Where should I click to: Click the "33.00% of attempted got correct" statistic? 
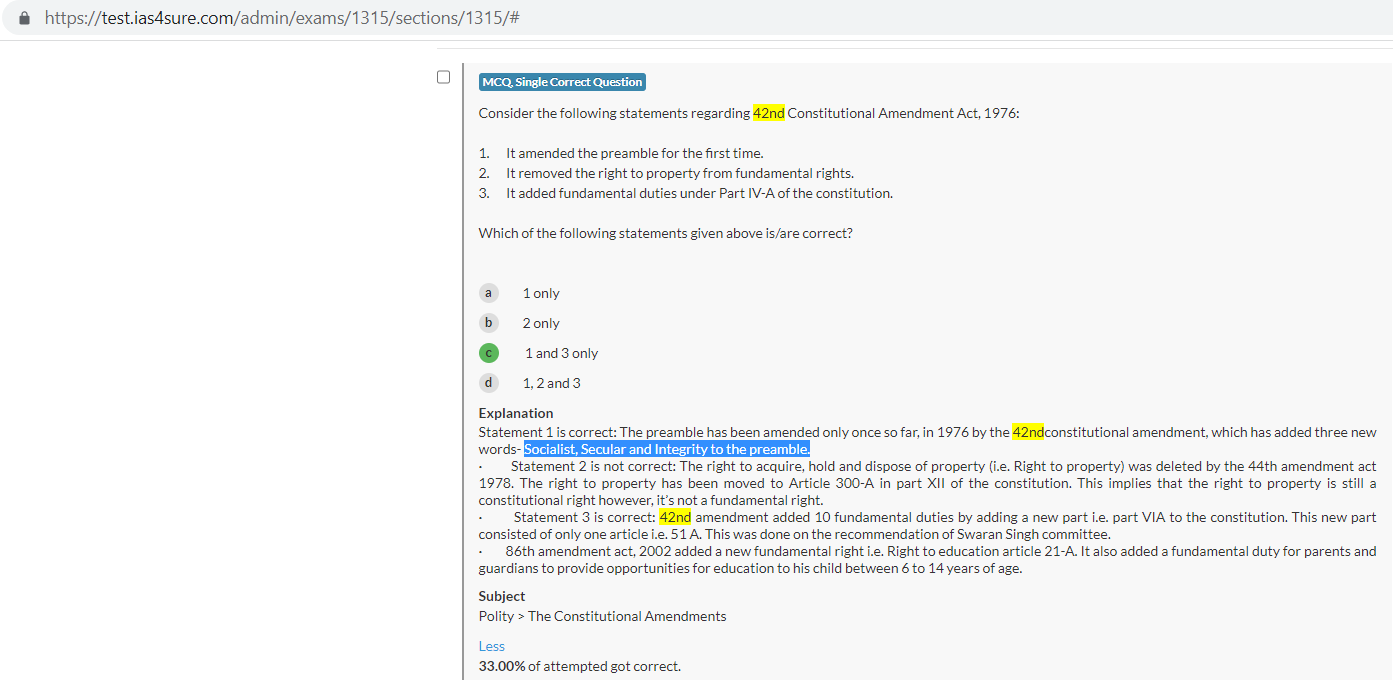[579, 666]
